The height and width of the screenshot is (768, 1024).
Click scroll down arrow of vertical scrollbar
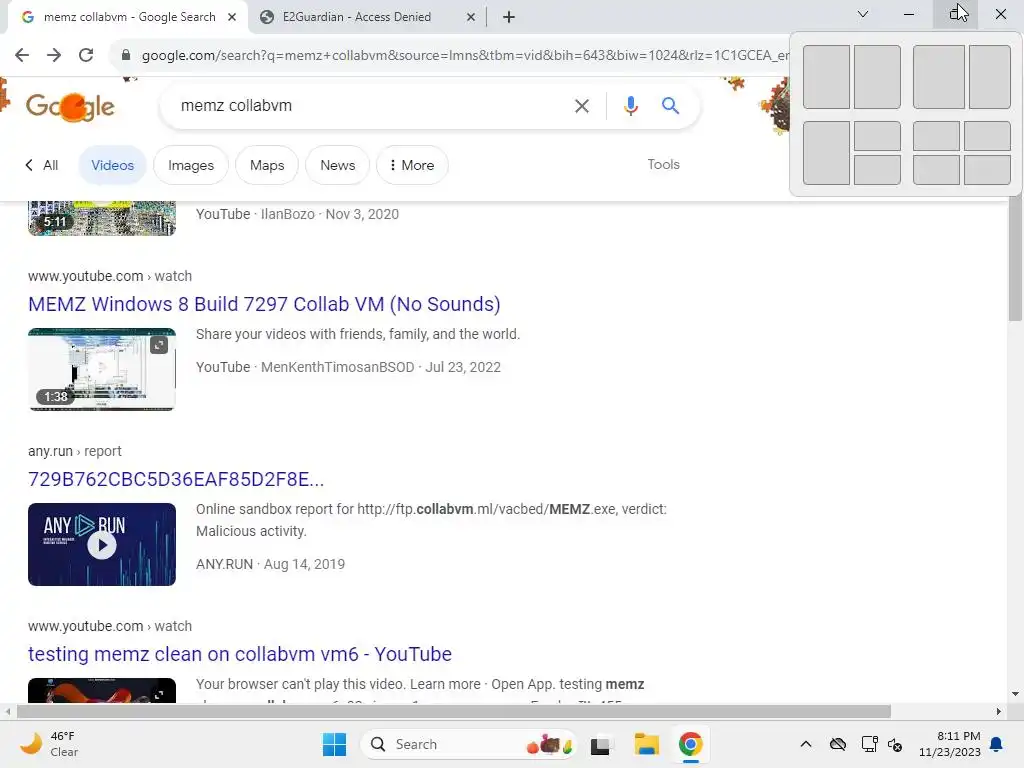[1015, 694]
